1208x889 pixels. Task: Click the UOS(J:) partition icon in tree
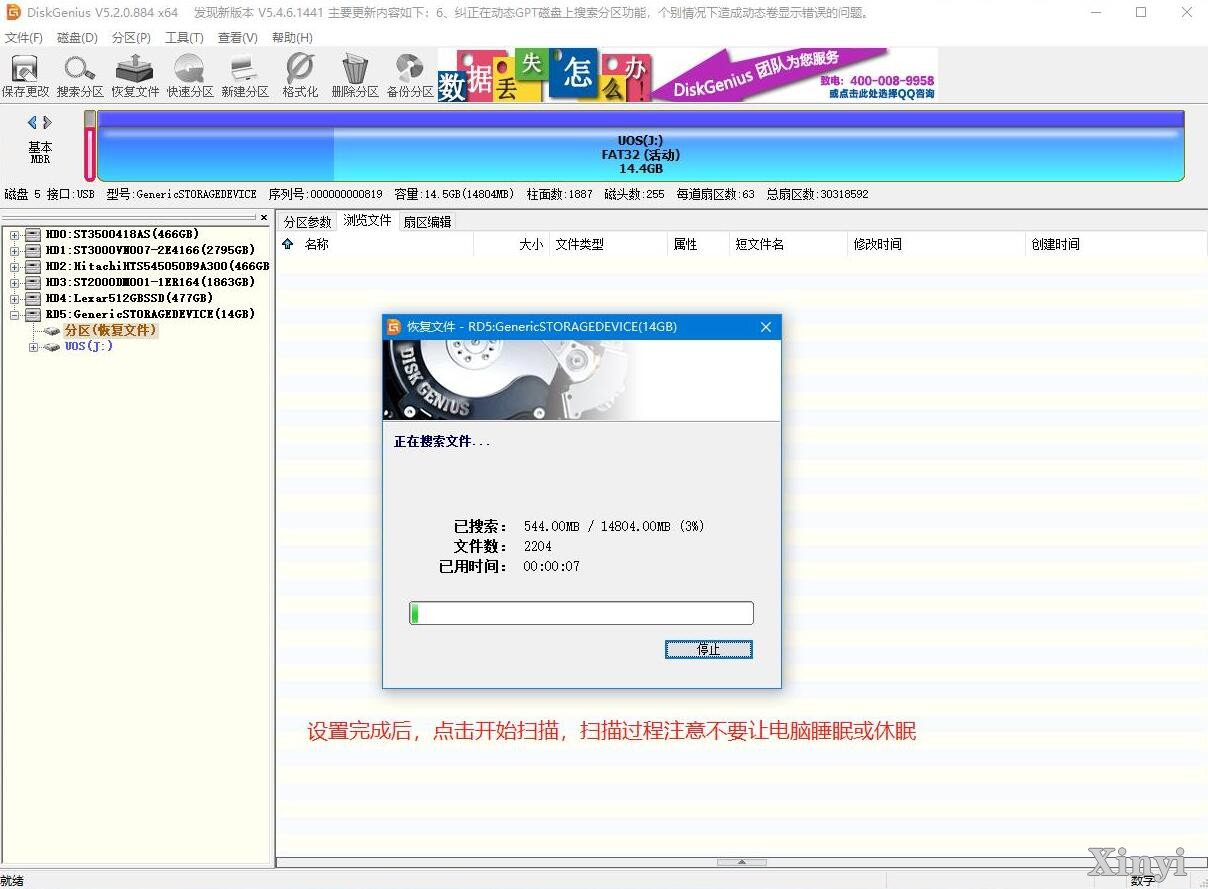click(52, 346)
